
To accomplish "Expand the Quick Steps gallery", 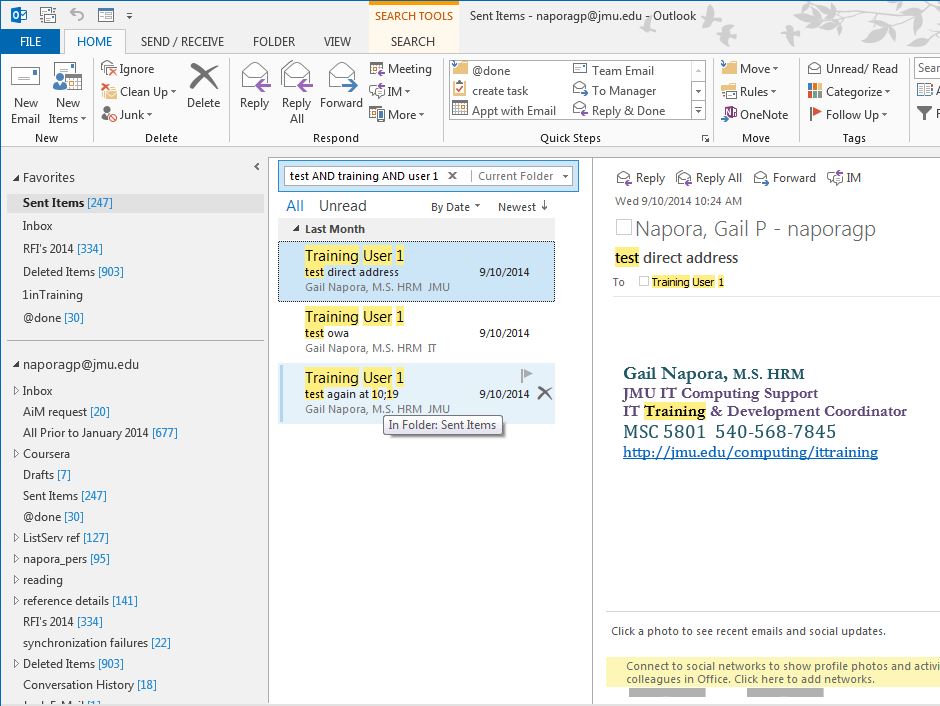I will pyautogui.click(x=698, y=111).
